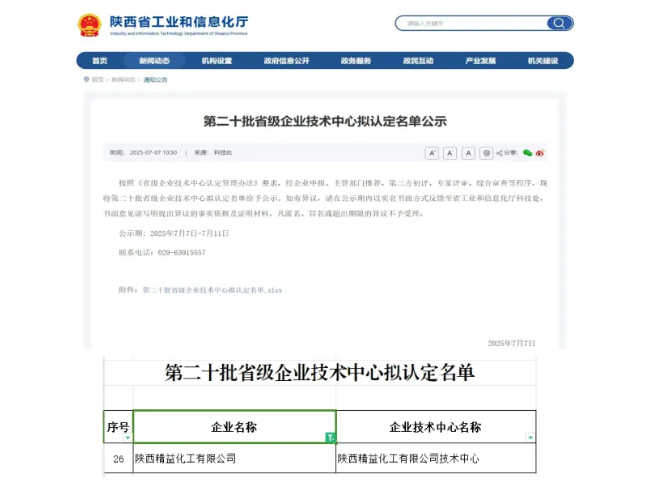Open the 企业名称 column filter dropdown
Viewport: 647px width, 482px height.
pyautogui.click(x=329, y=437)
